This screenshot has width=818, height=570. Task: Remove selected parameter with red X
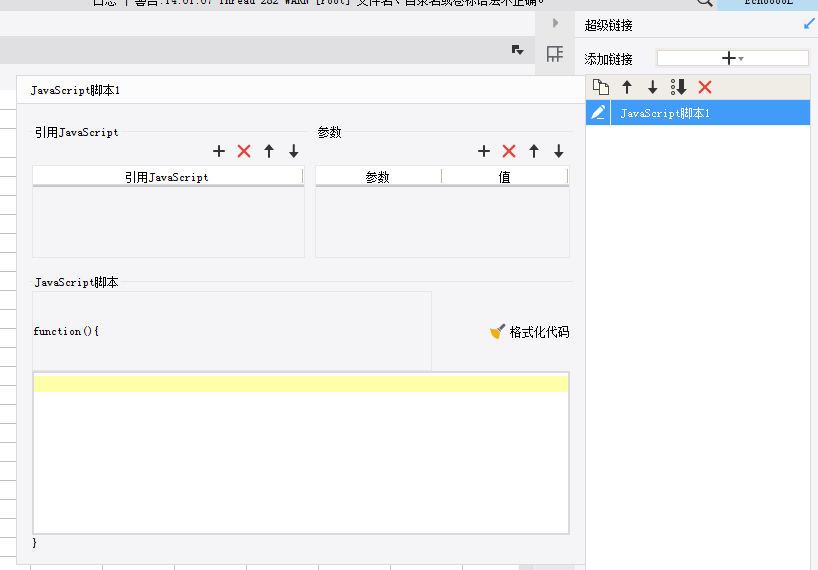(x=509, y=151)
